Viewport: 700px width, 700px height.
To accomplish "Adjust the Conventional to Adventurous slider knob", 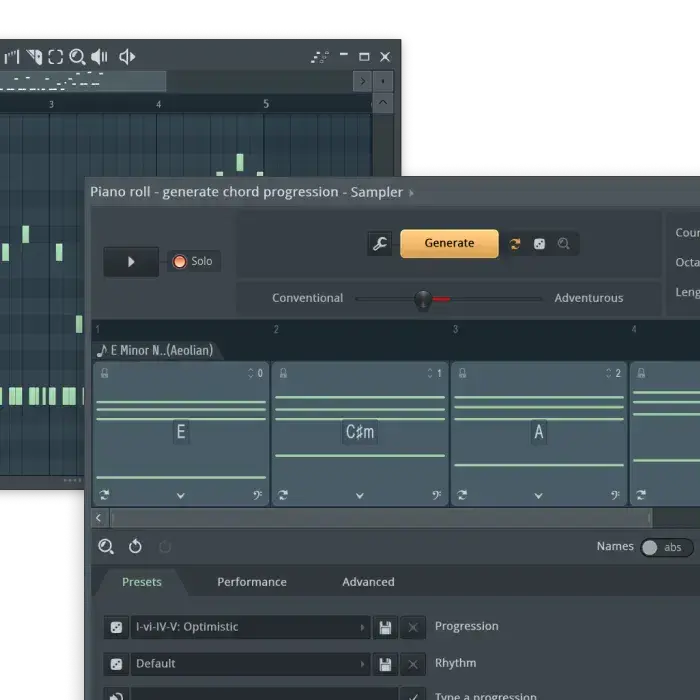I will [423, 299].
